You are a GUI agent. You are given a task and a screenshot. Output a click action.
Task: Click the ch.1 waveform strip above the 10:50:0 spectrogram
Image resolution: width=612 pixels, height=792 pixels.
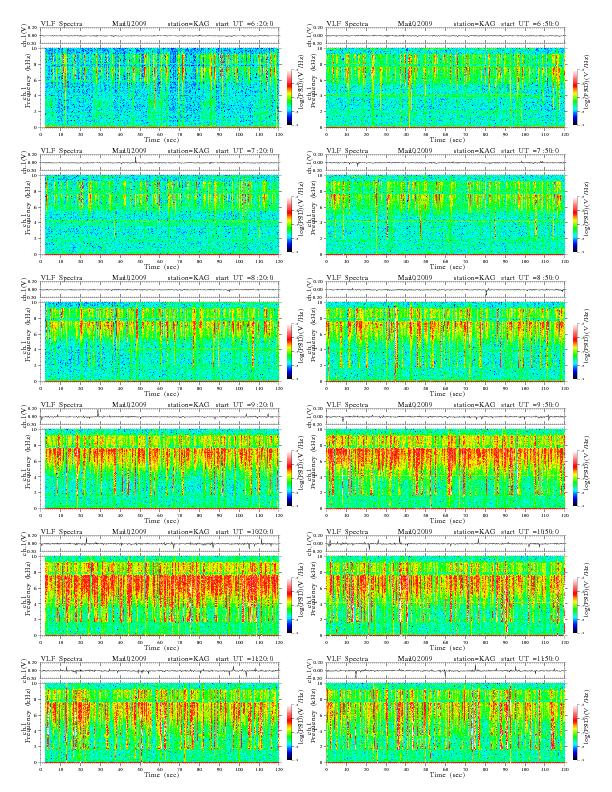click(x=445, y=544)
